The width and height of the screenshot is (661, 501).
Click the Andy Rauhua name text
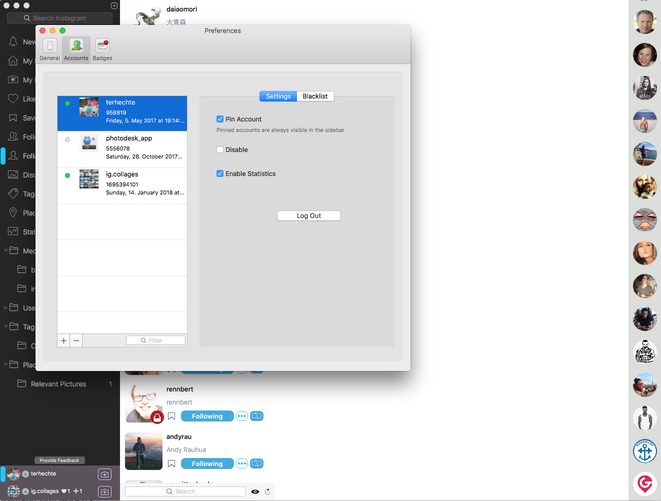click(x=186, y=450)
